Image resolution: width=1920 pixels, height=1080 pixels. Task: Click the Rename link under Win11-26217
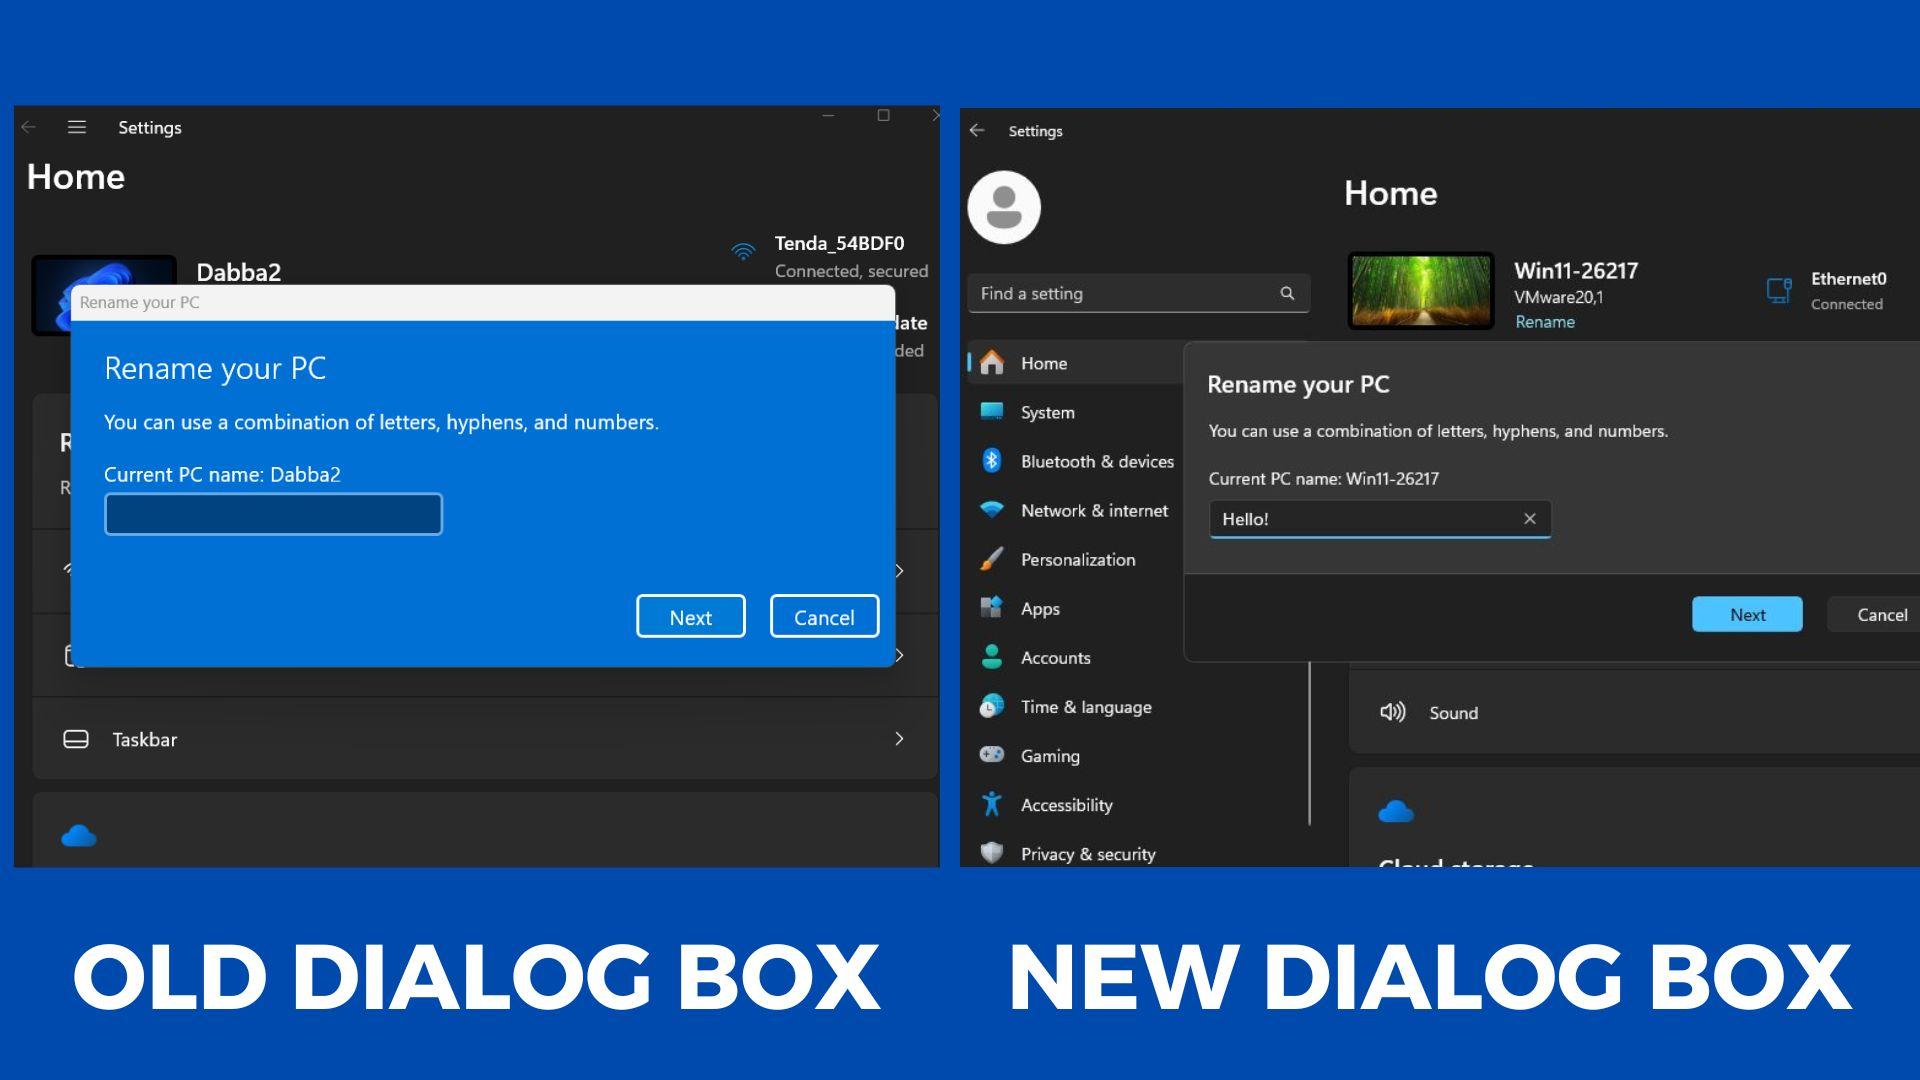pyautogui.click(x=1544, y=322)
